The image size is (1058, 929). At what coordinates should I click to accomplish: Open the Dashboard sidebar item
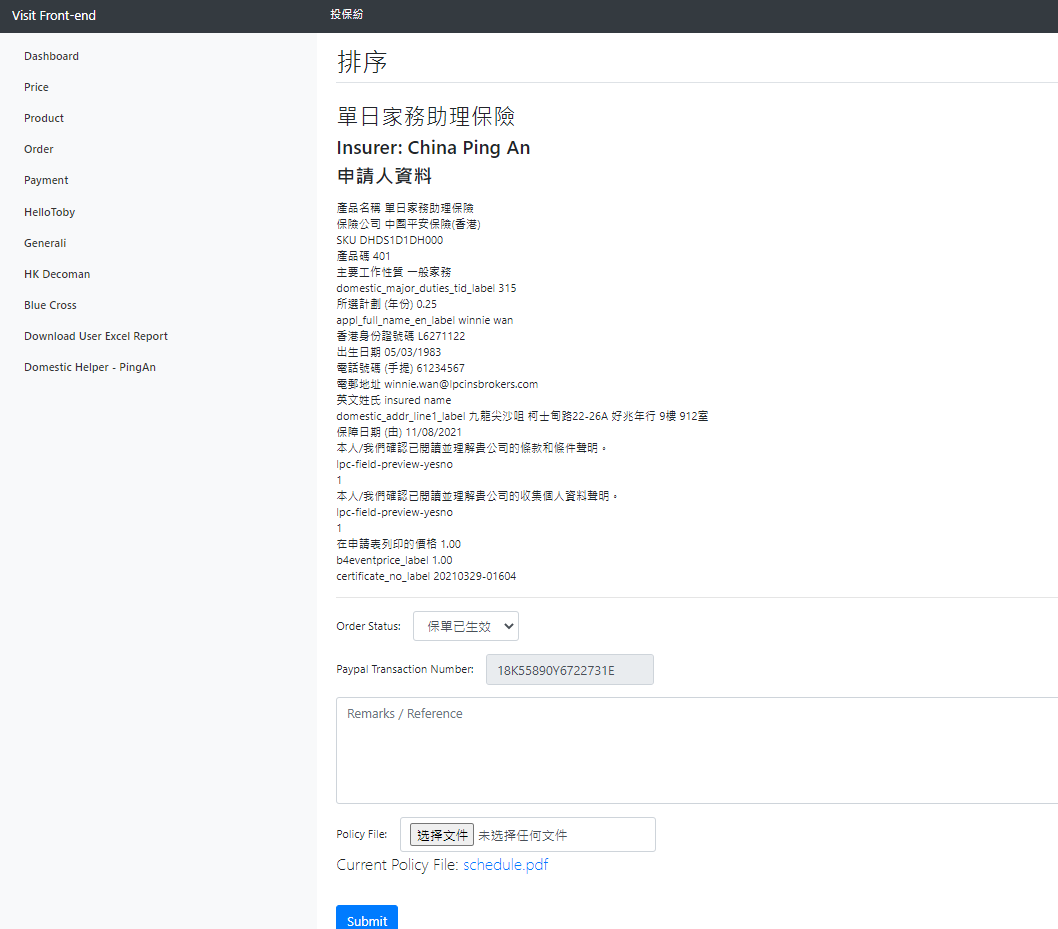coord(51,56)
